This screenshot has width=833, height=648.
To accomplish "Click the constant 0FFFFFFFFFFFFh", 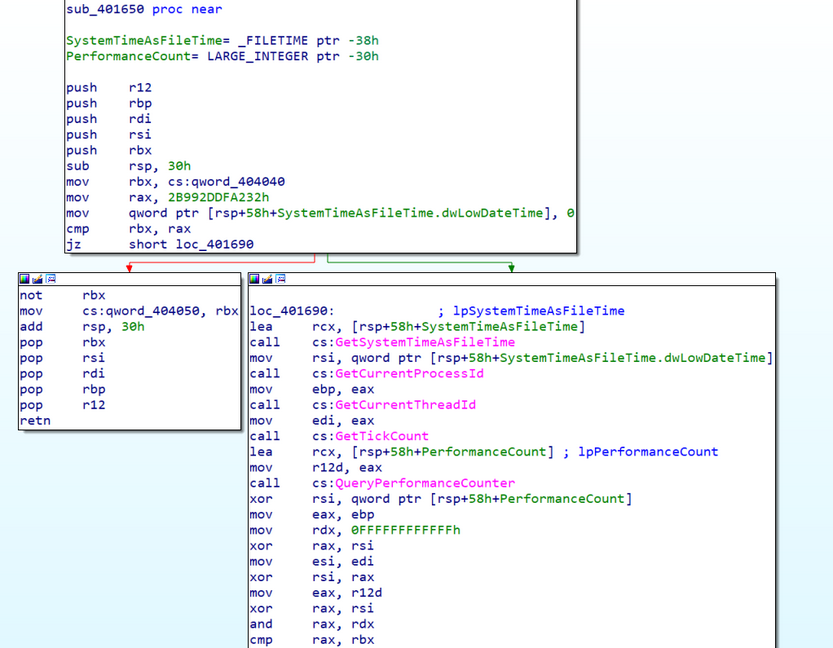I will [405, 530].
